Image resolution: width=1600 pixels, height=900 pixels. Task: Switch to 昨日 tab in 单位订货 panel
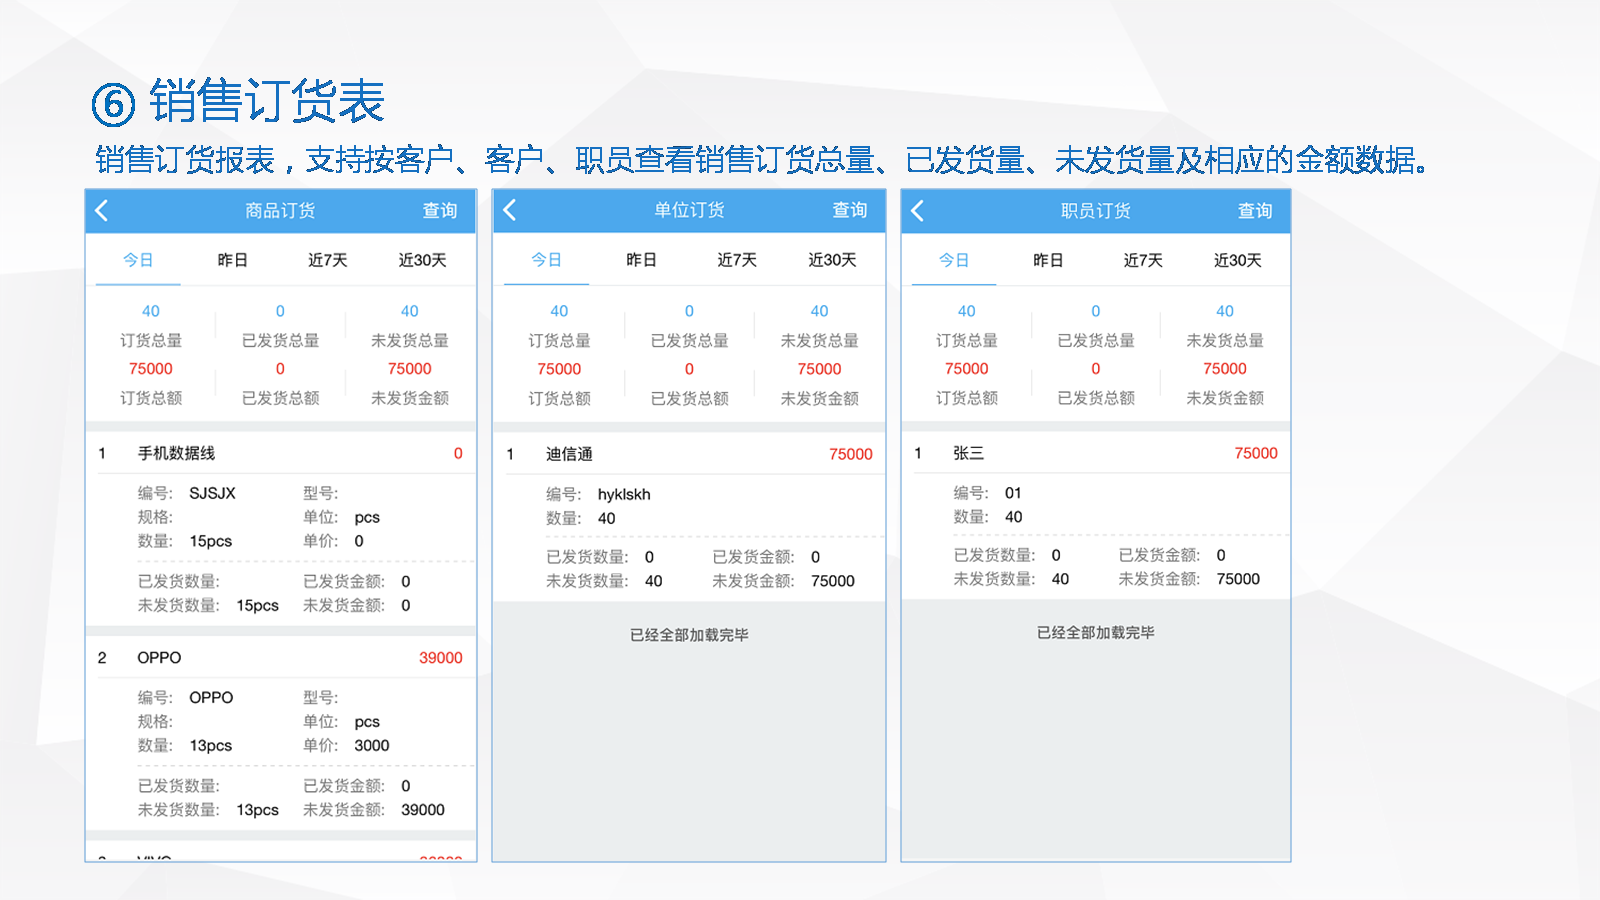[641, 260]
